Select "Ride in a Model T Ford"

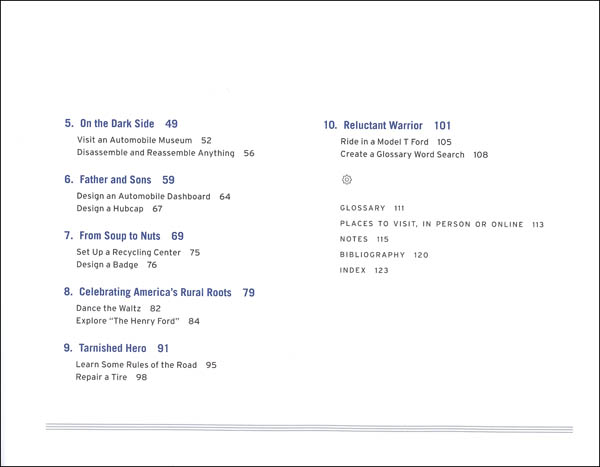pyautogui.click(x=384, y=142)
